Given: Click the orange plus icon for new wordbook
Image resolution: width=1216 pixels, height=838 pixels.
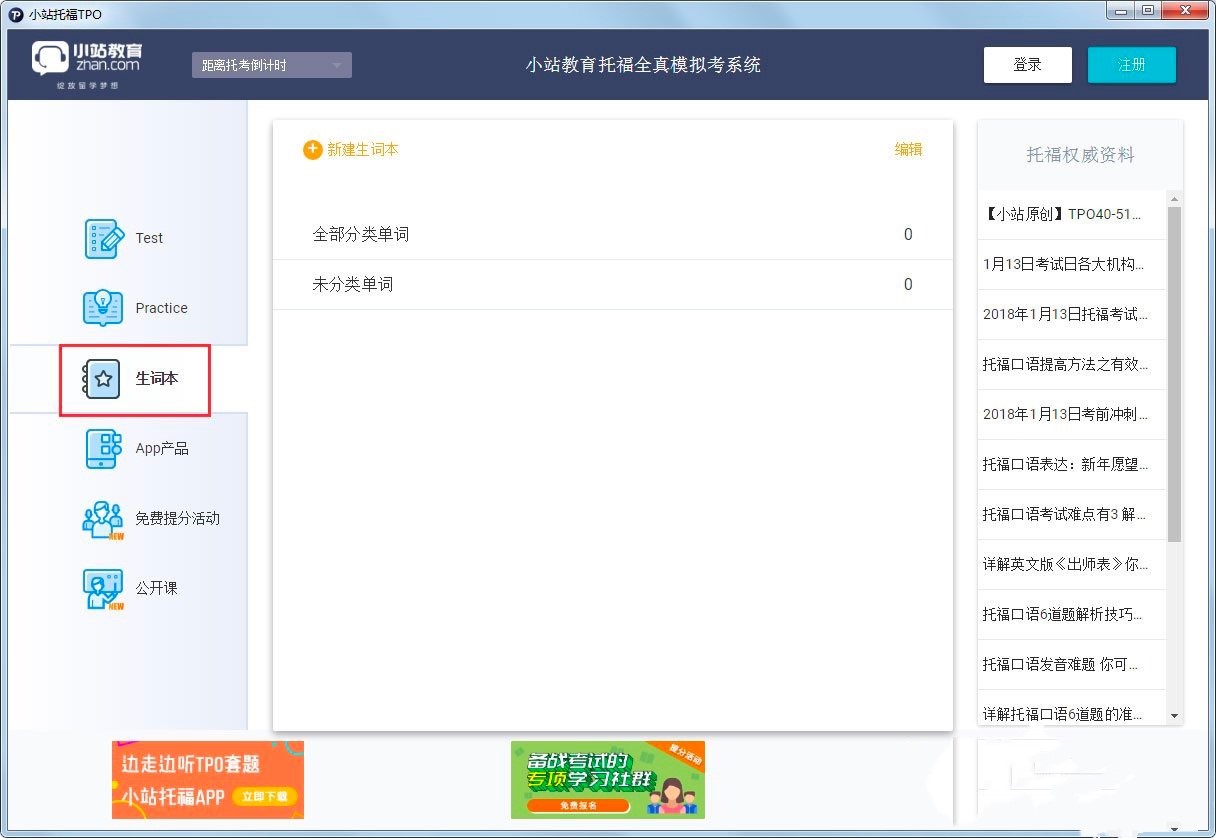Looking at the screenshot, I should (x=313, y=149).
